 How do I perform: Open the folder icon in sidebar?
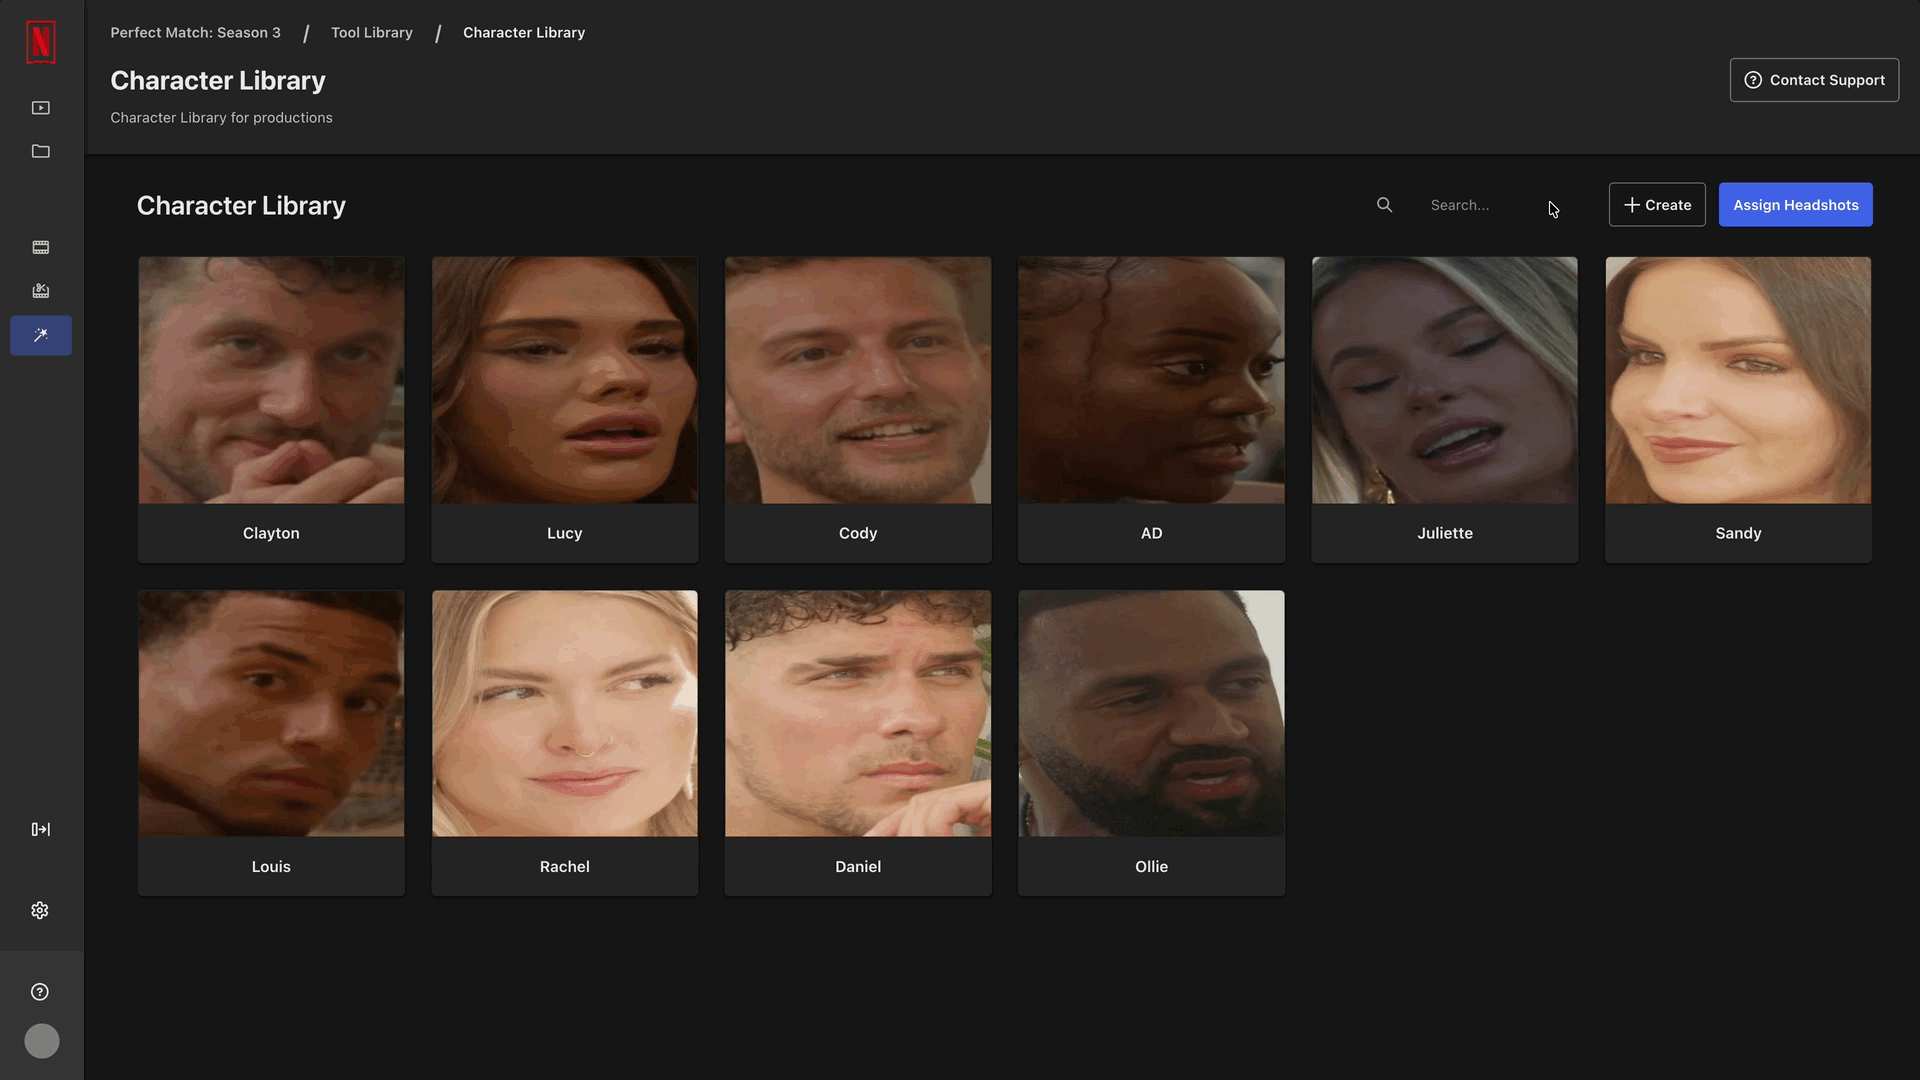pyautogui.click(x=41, y=151)
